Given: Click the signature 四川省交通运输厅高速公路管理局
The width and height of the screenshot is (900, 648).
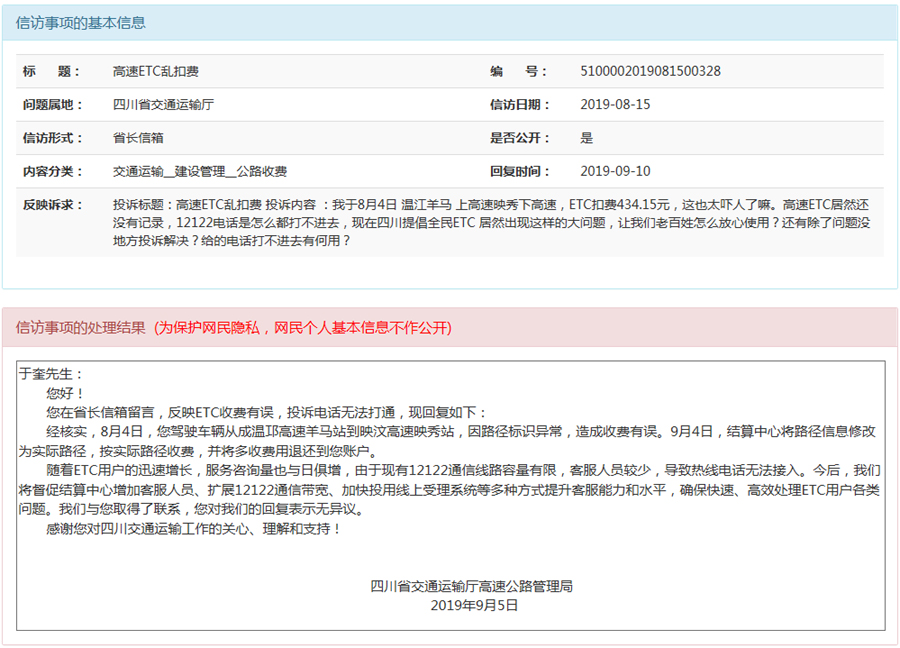Looking at the screenshot, I should (x=472, y=586).
